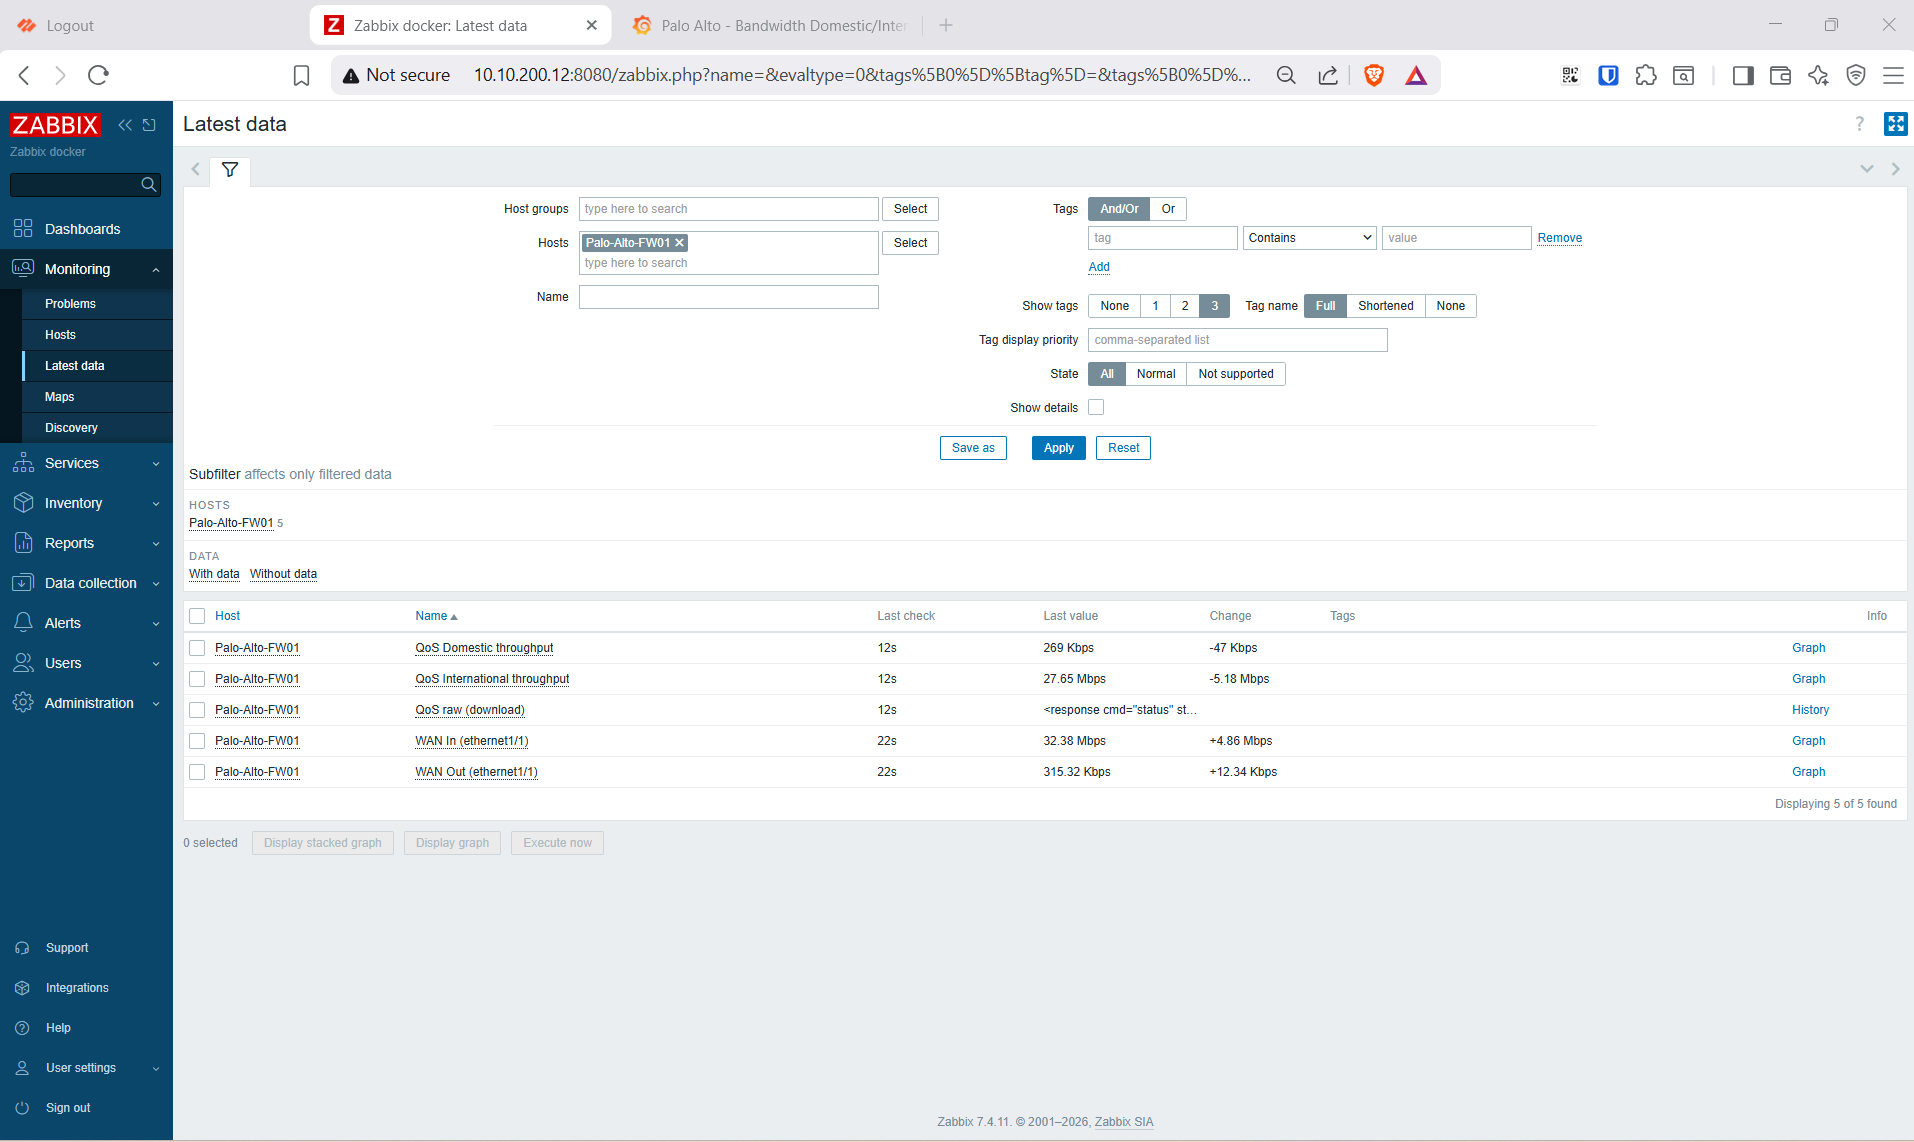This screenshot has width=1914, height=1142.
Task: Open browser share icon in address bar
Action: pos(1328,75)
